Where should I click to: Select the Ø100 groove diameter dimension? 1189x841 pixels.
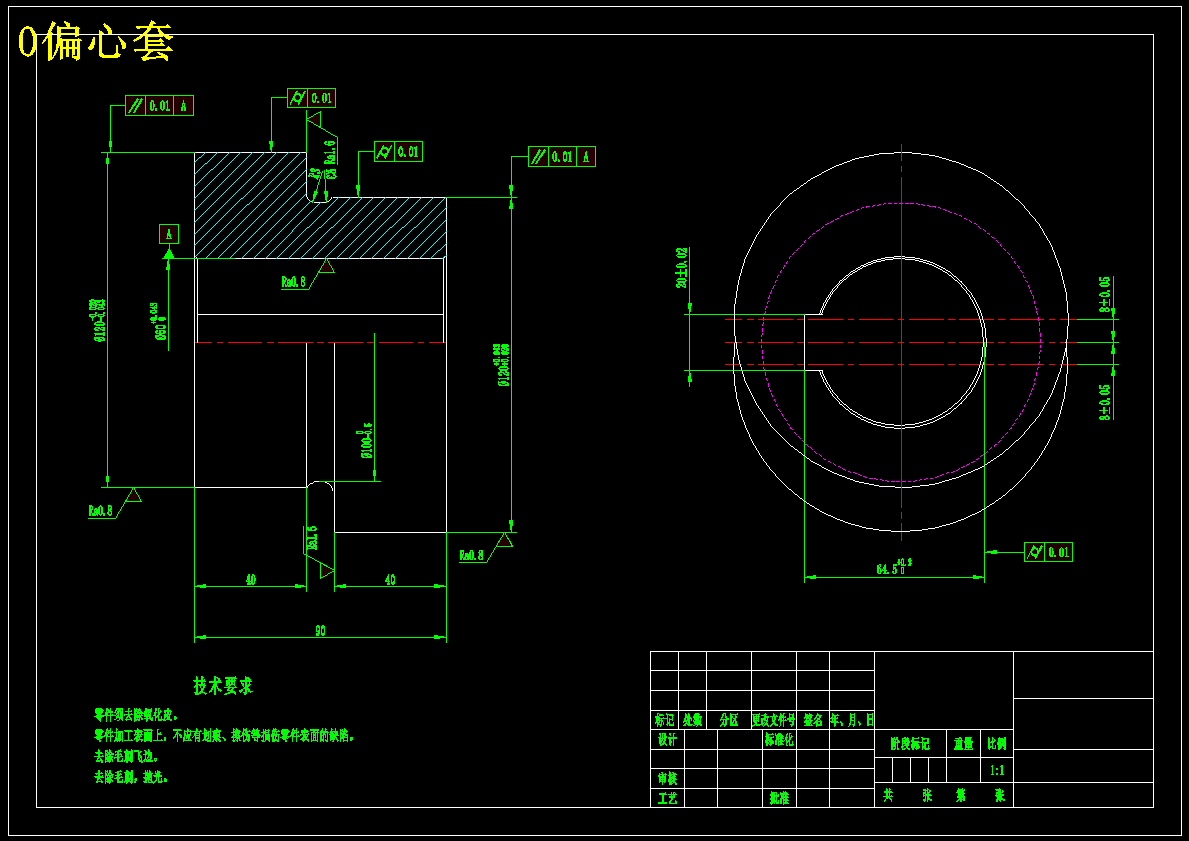(367, 440)
